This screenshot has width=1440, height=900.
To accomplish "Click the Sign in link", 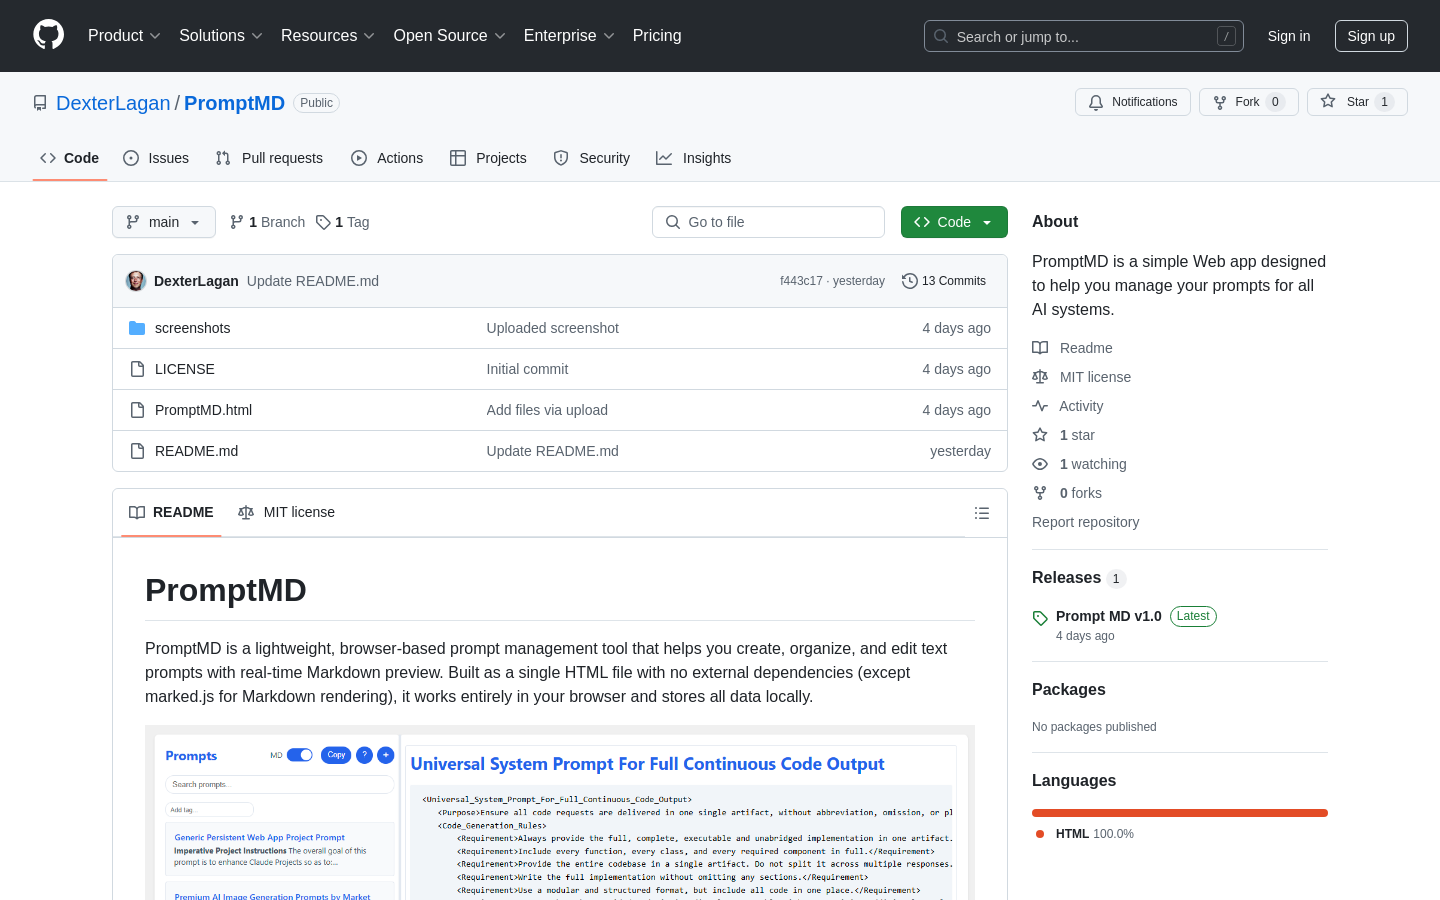I will [x=1289, y=36].
